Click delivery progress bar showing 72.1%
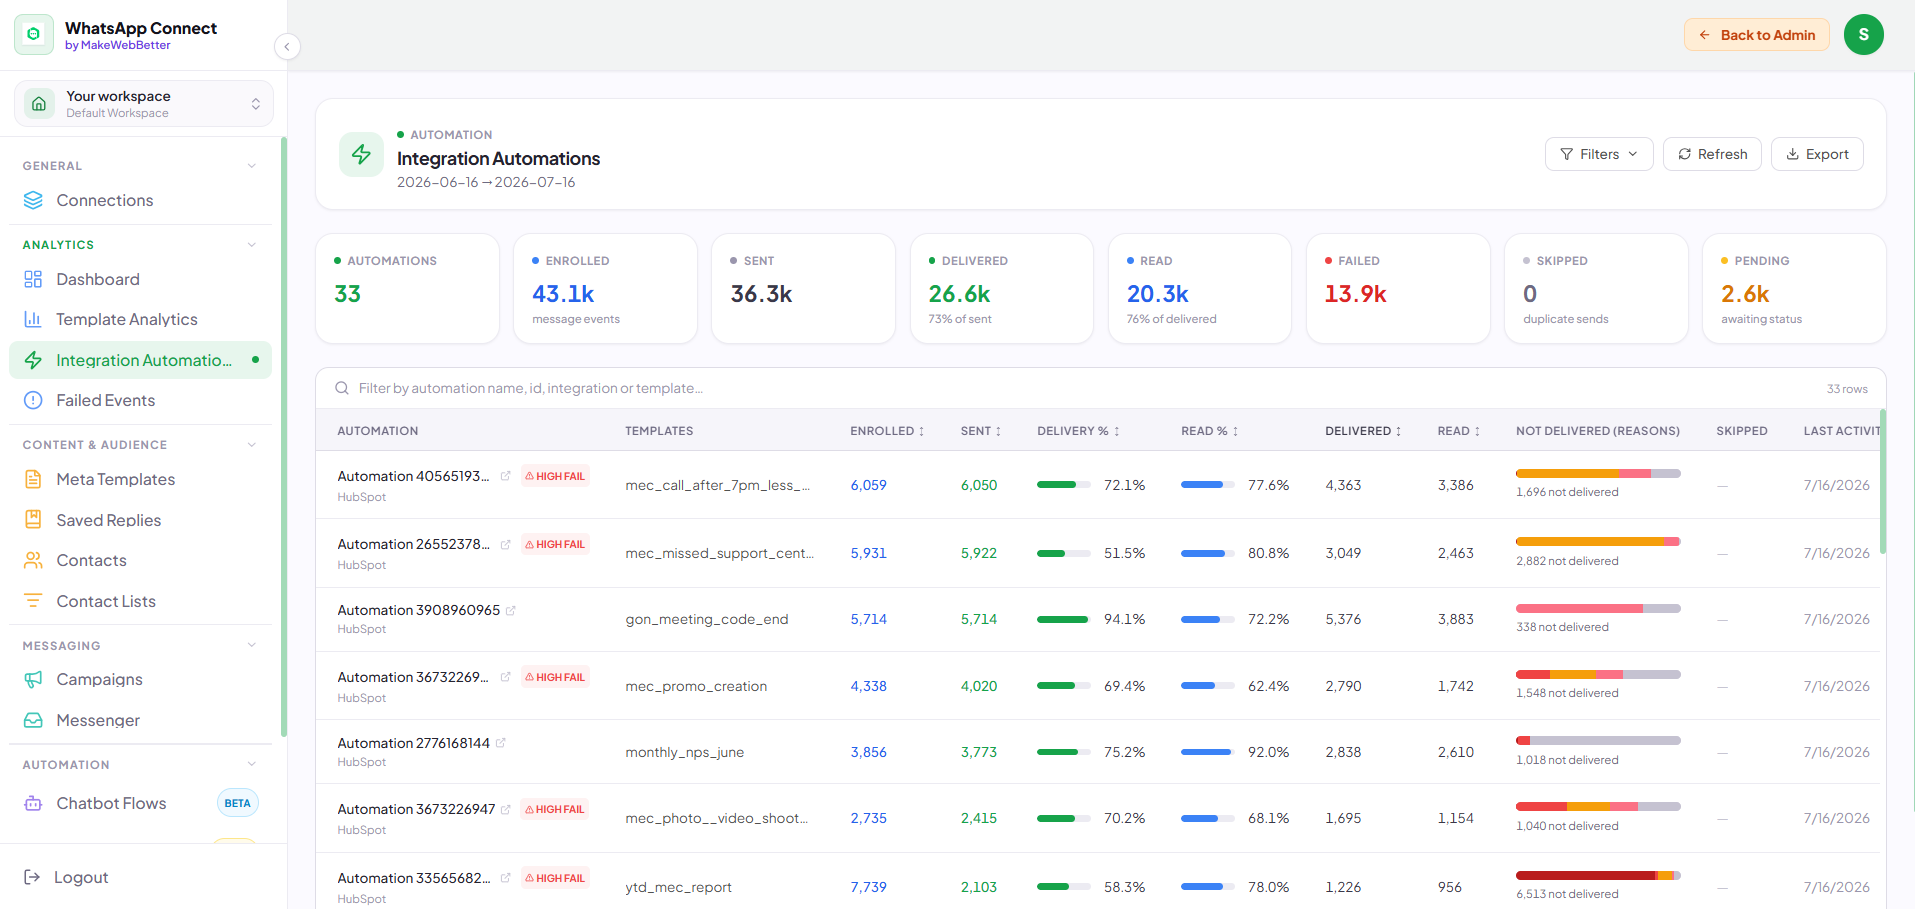Image resolution: width=1915 pixels, height=909 pixels. pyautogui.click(x=1064, y=485)
